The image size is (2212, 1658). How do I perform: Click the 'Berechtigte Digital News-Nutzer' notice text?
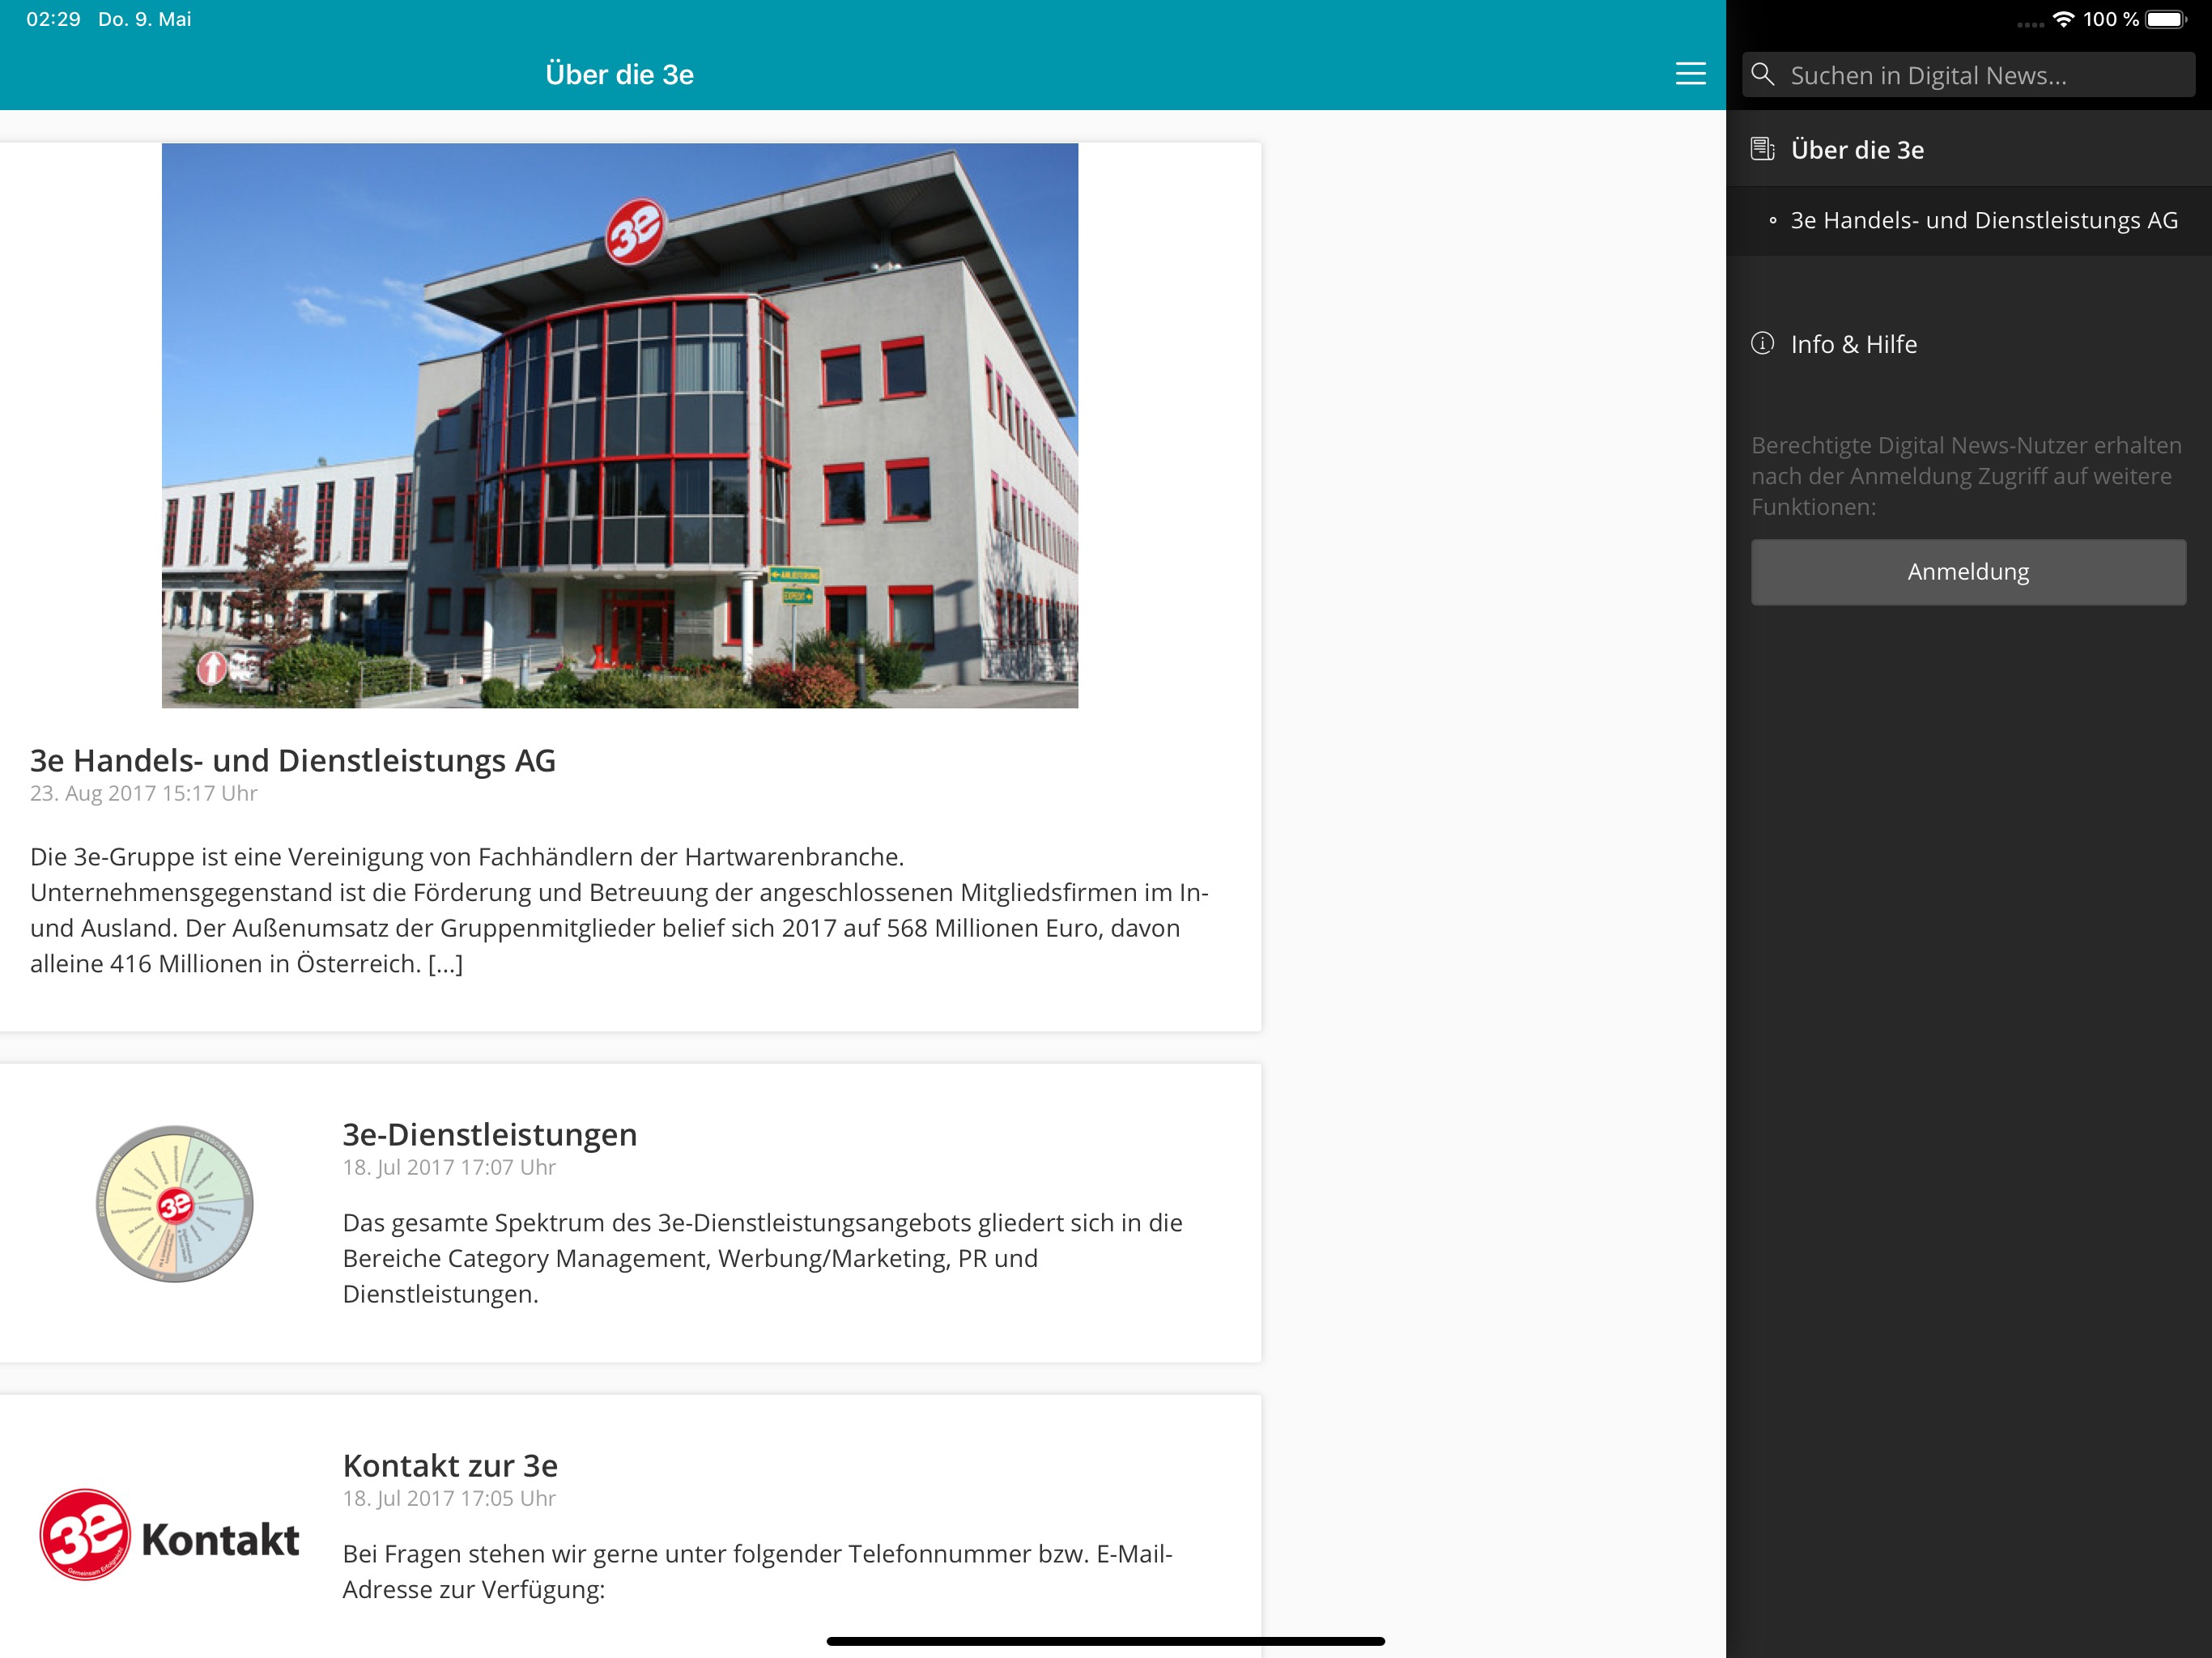click(1966, 476)
